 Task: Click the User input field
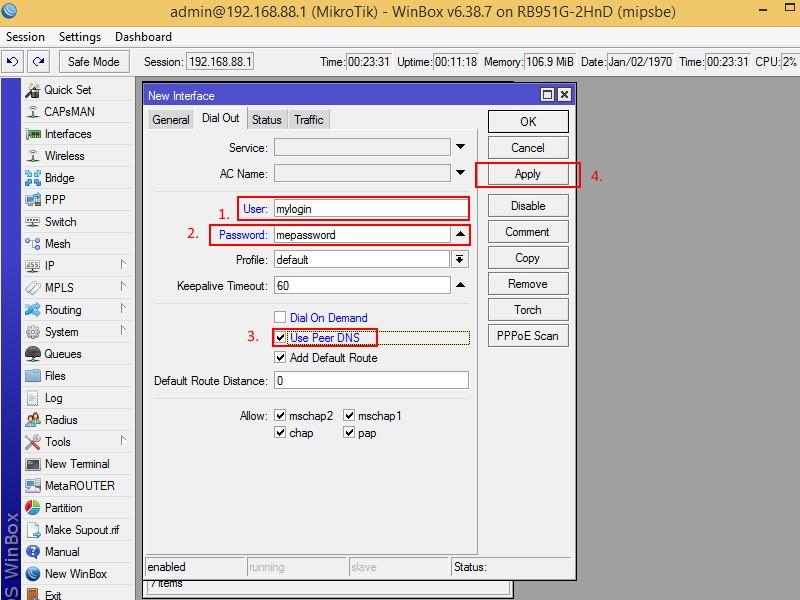(370, 209)
